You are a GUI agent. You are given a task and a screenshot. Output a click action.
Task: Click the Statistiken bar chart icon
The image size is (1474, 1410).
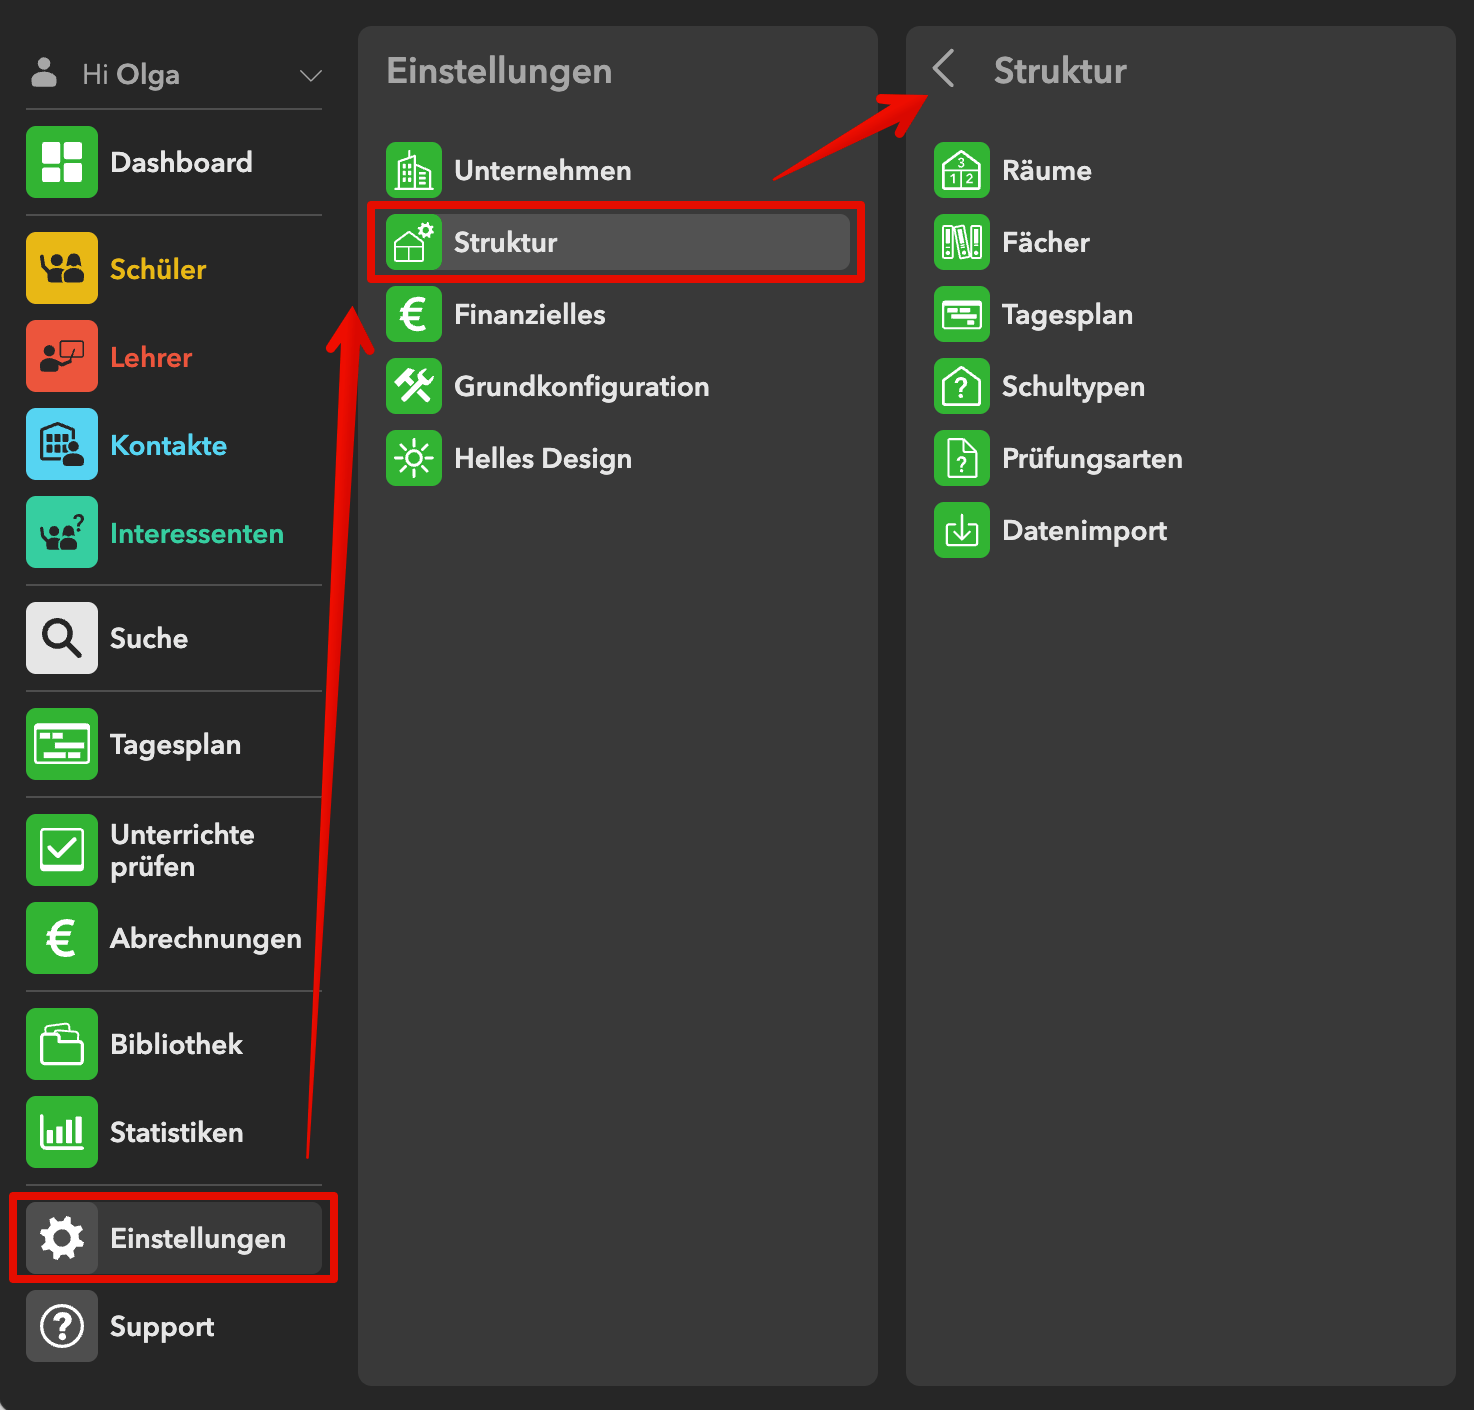pos(62,1132)
